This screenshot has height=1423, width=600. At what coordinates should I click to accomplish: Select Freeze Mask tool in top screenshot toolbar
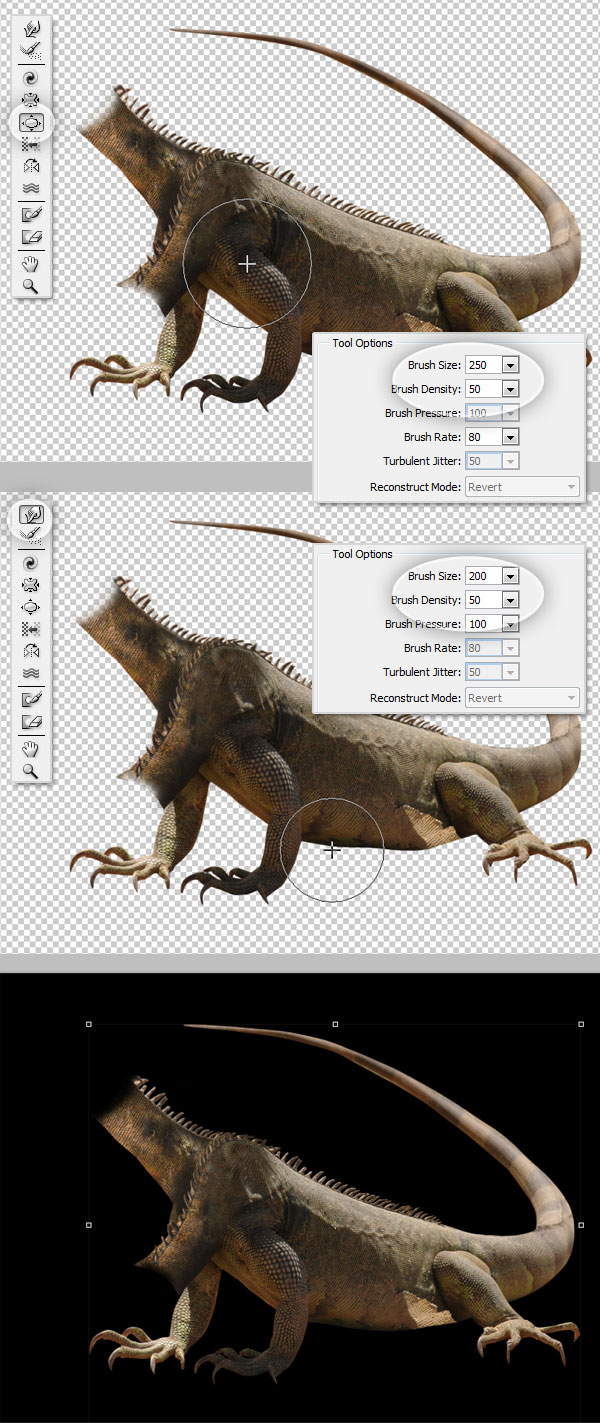[31, 215]
